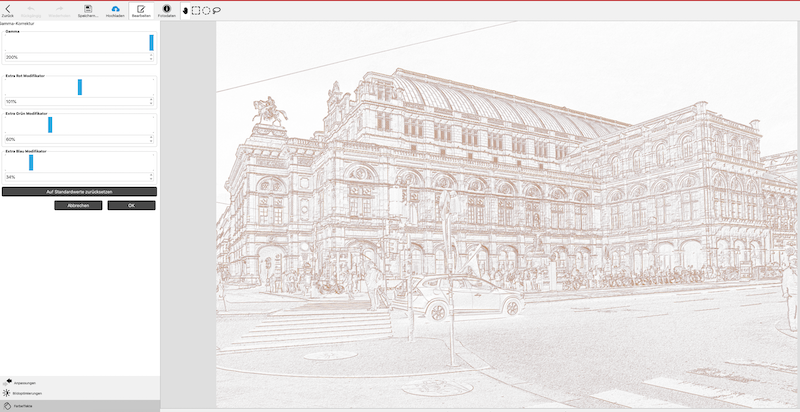
Task: Open the Anpassungen section
Action: point(80,382)
